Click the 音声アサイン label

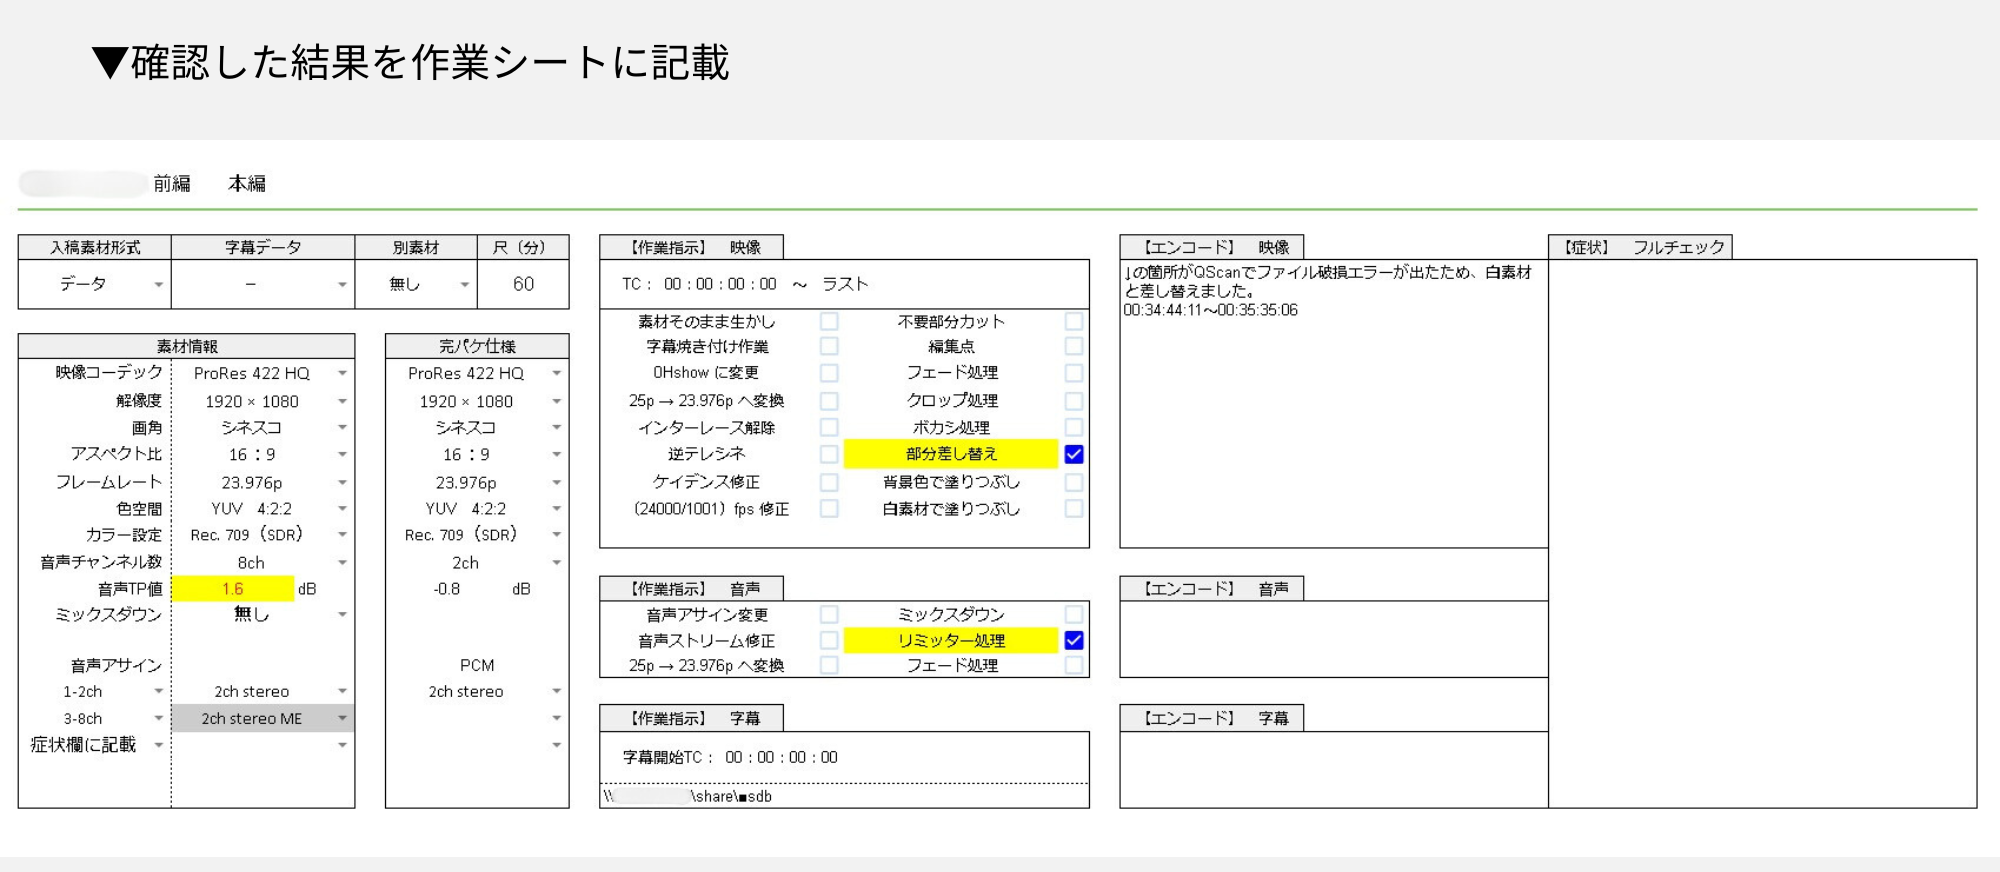(116, 665)
